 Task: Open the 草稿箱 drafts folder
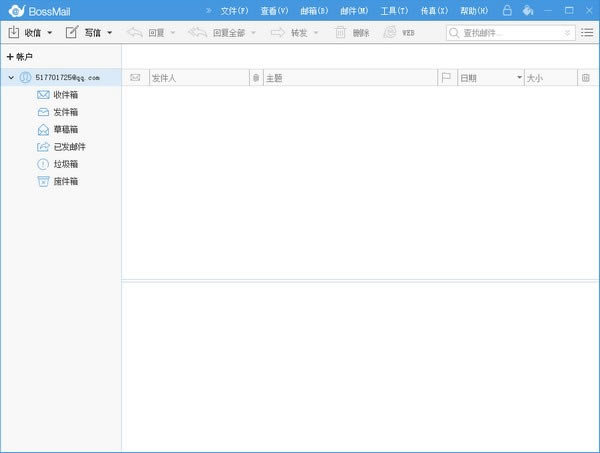[65, 129]
